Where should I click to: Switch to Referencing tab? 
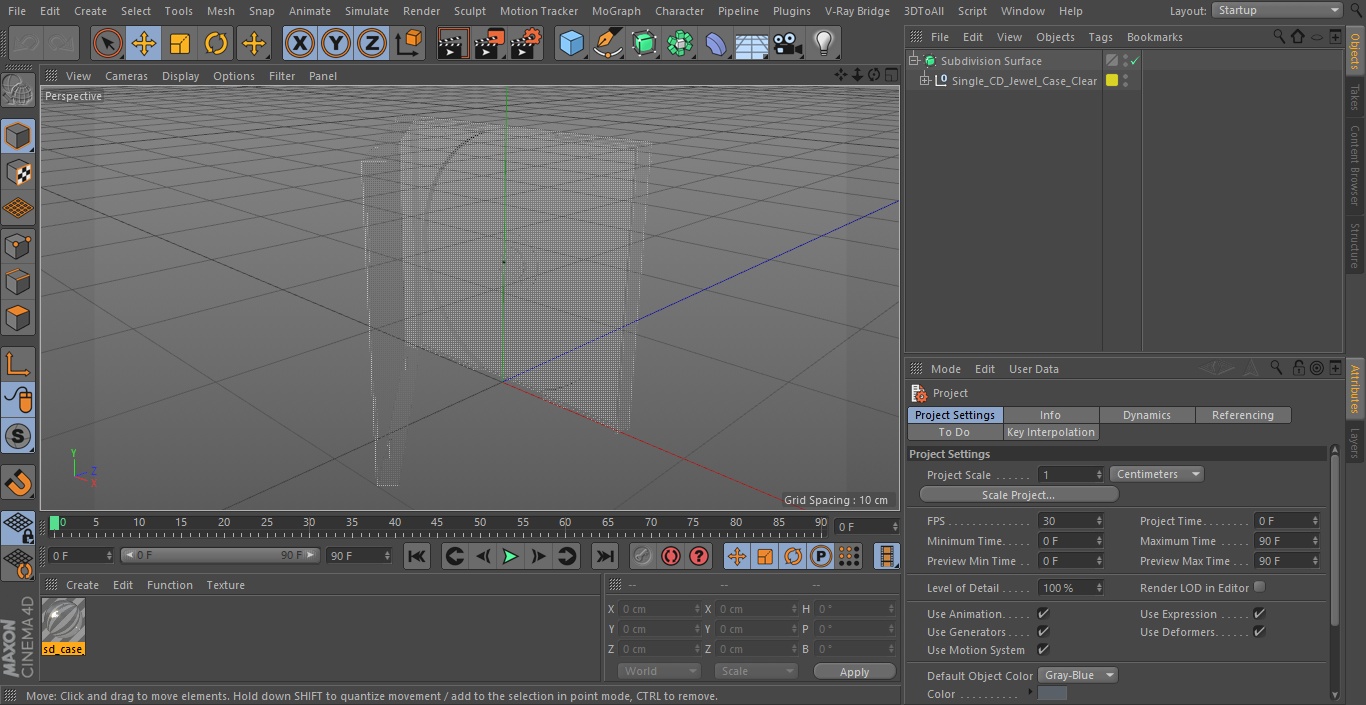click(x=1243, y=415)
